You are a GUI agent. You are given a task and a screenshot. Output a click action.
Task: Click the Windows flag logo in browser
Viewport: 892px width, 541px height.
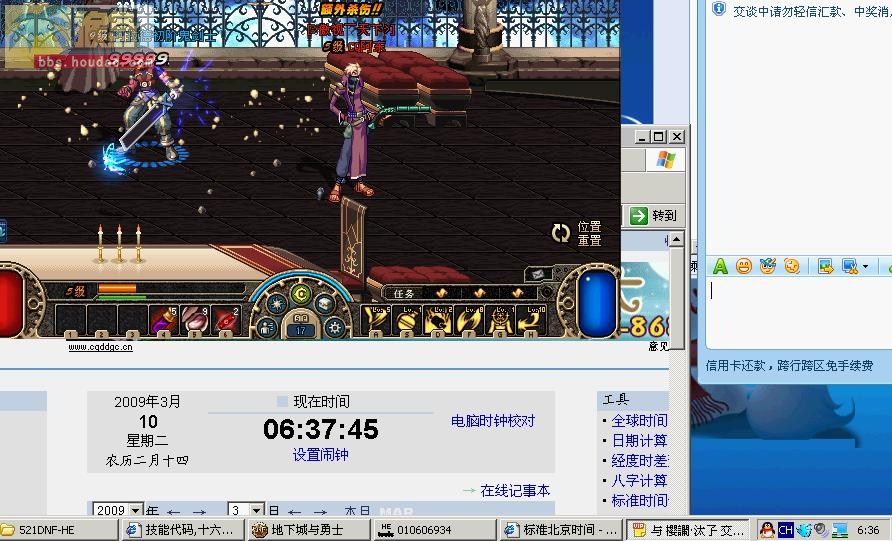[666, 160]
